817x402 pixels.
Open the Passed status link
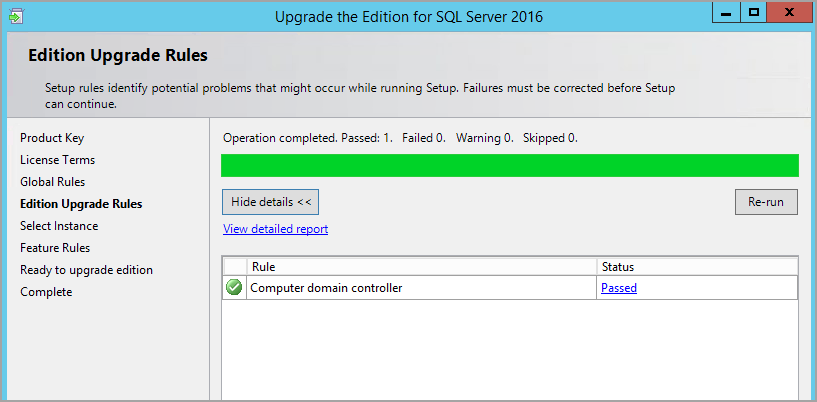click(x=618, y=288)
